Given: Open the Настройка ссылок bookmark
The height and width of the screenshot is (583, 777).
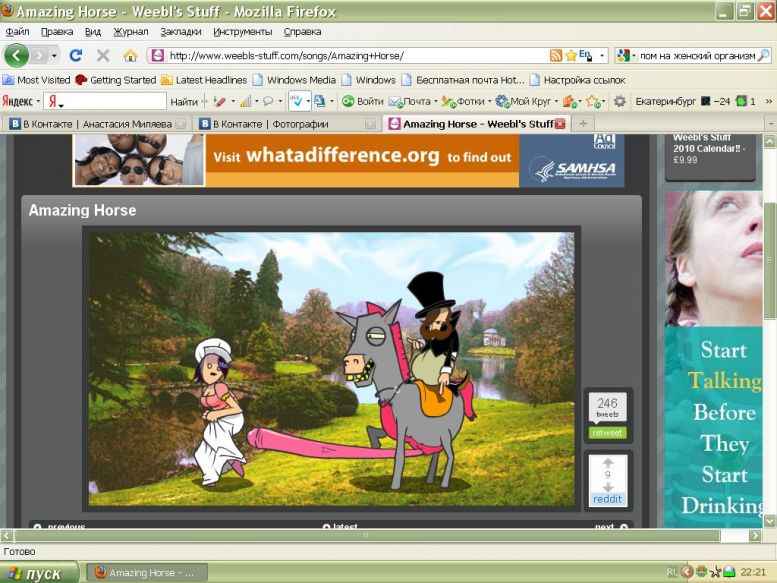Looking at the screenshot, I should (x=578, y=80).
